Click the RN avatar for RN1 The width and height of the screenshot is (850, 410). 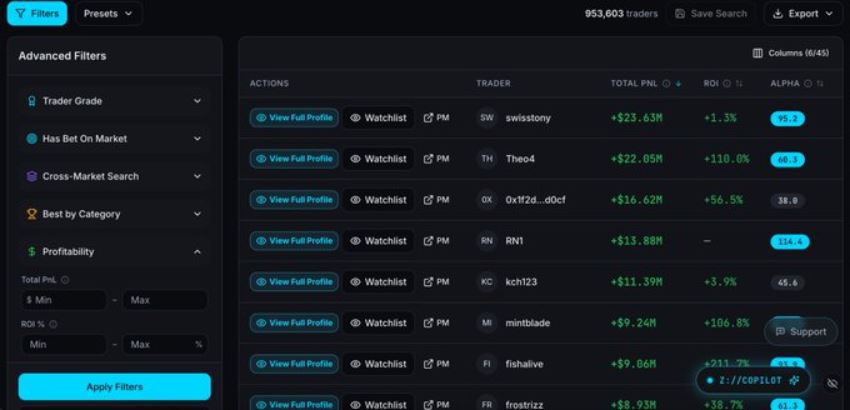click(x=487, y=241)
